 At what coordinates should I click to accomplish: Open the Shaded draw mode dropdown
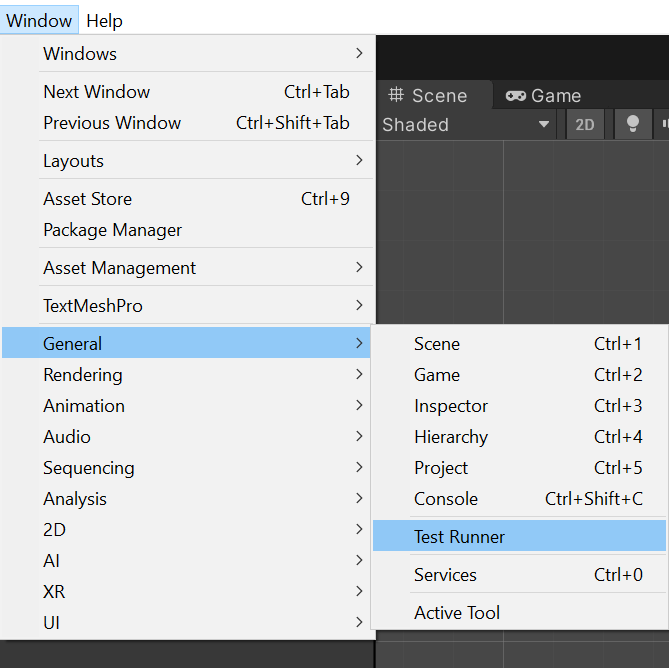pyautogui.click(x=466, y=125)
